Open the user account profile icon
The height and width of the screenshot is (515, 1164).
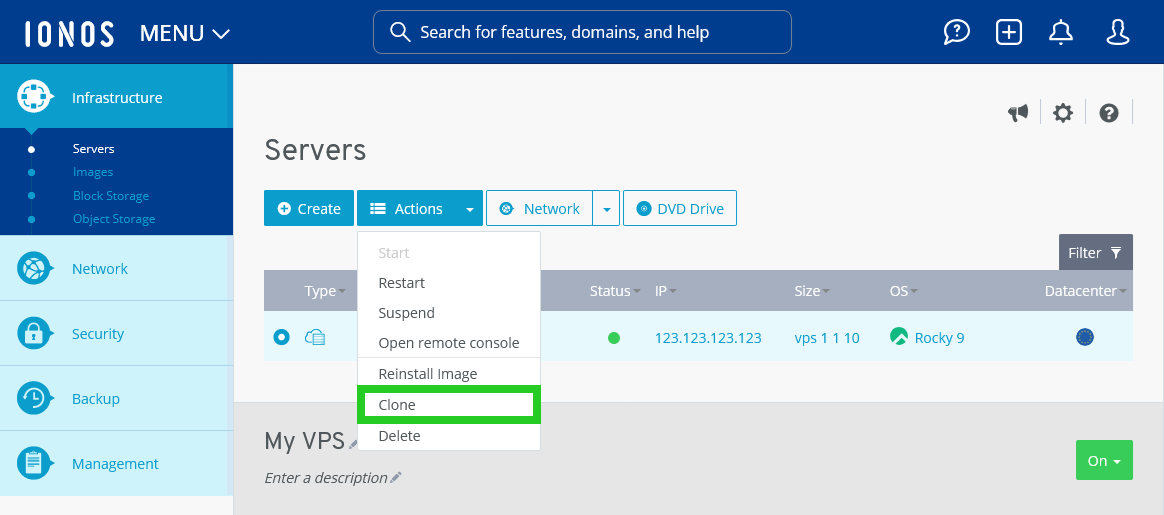[1118, 32]
